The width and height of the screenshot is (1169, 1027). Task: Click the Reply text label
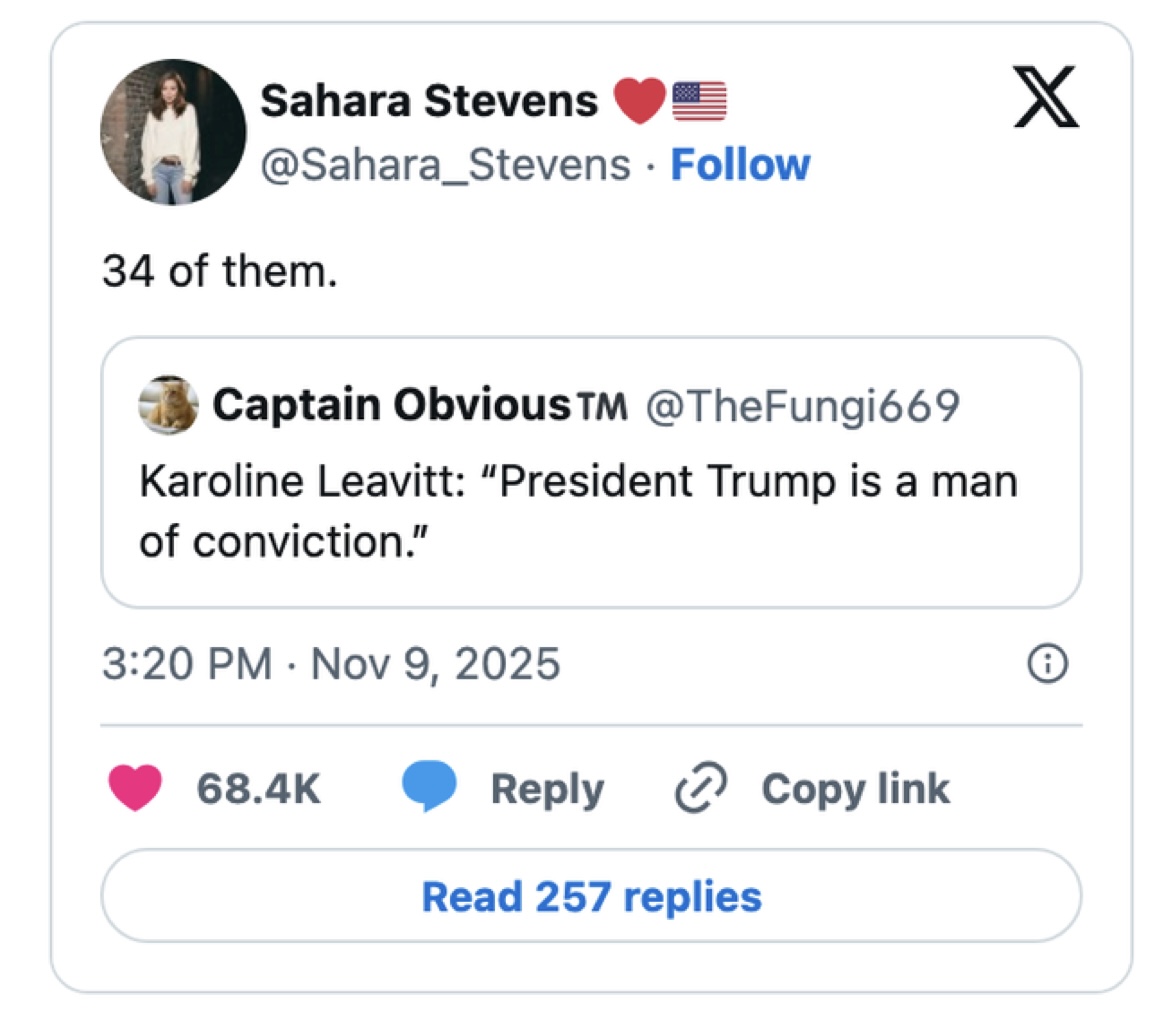pos(547,789)
